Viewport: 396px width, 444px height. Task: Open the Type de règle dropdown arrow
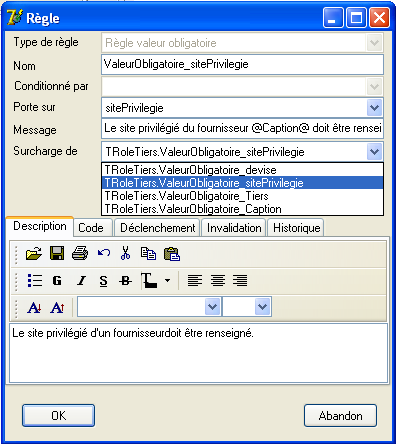point(374,43)
